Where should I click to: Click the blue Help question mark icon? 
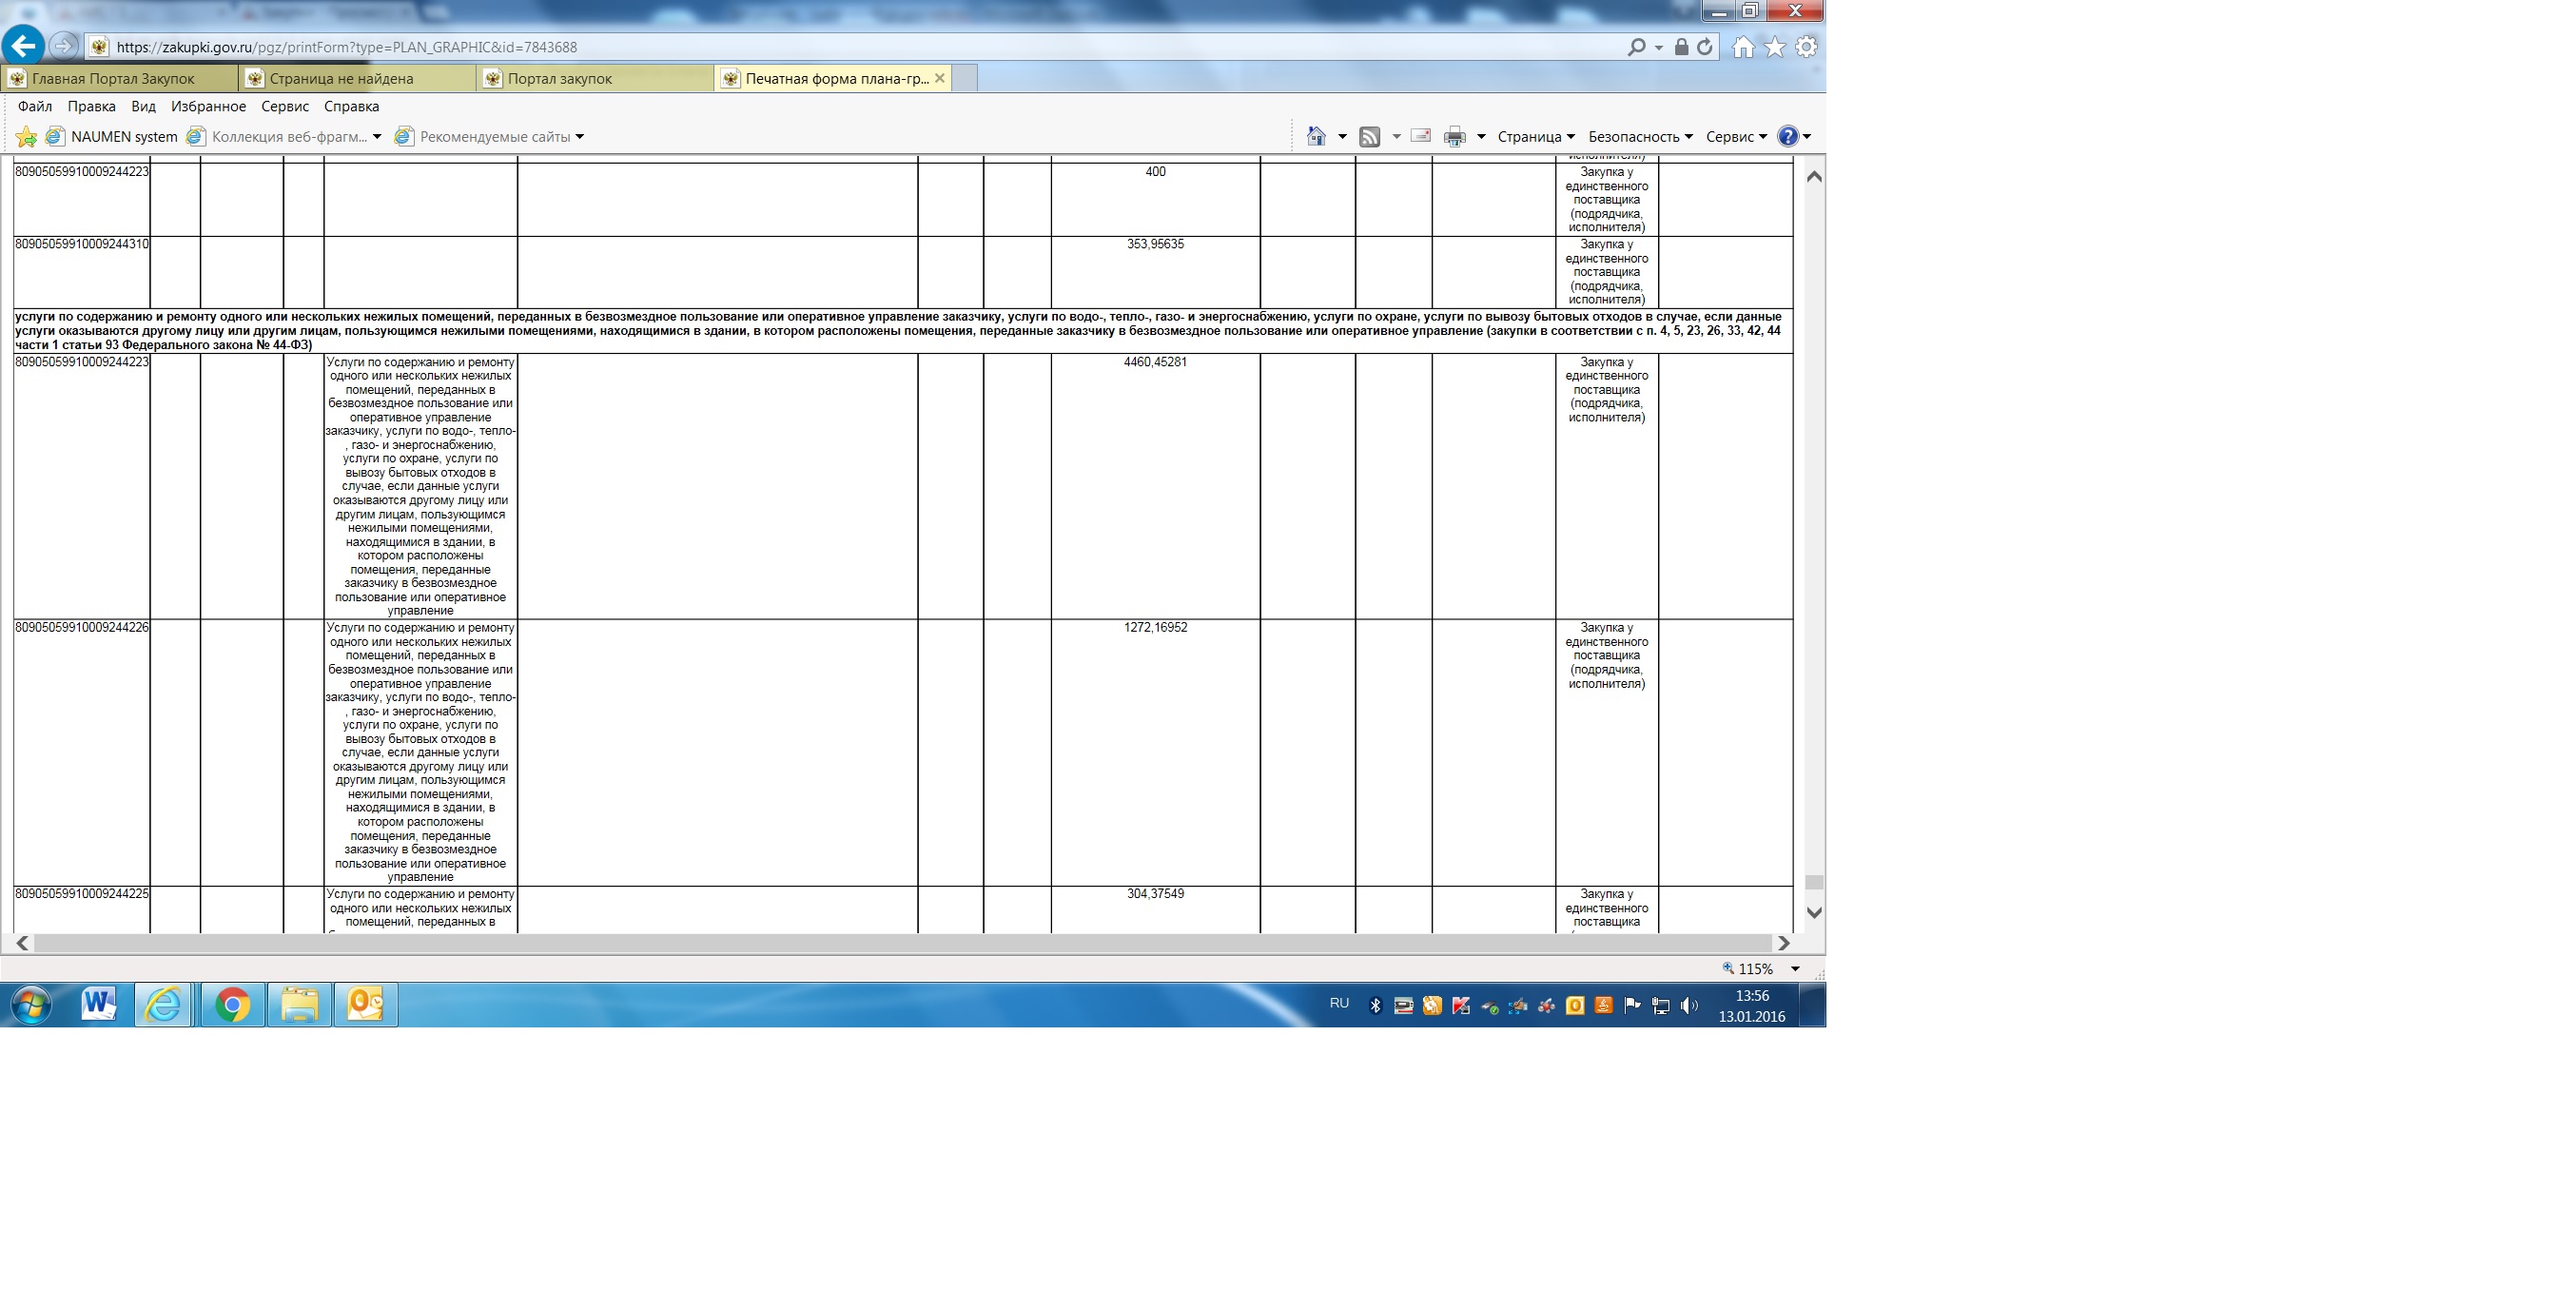pos(1788,137)
